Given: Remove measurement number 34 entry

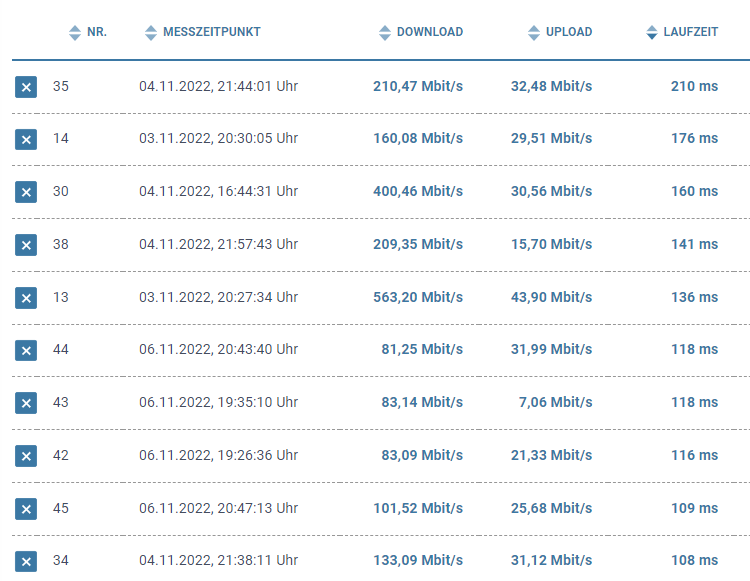Looking at the screenshot, I should (x=26, y=561).
